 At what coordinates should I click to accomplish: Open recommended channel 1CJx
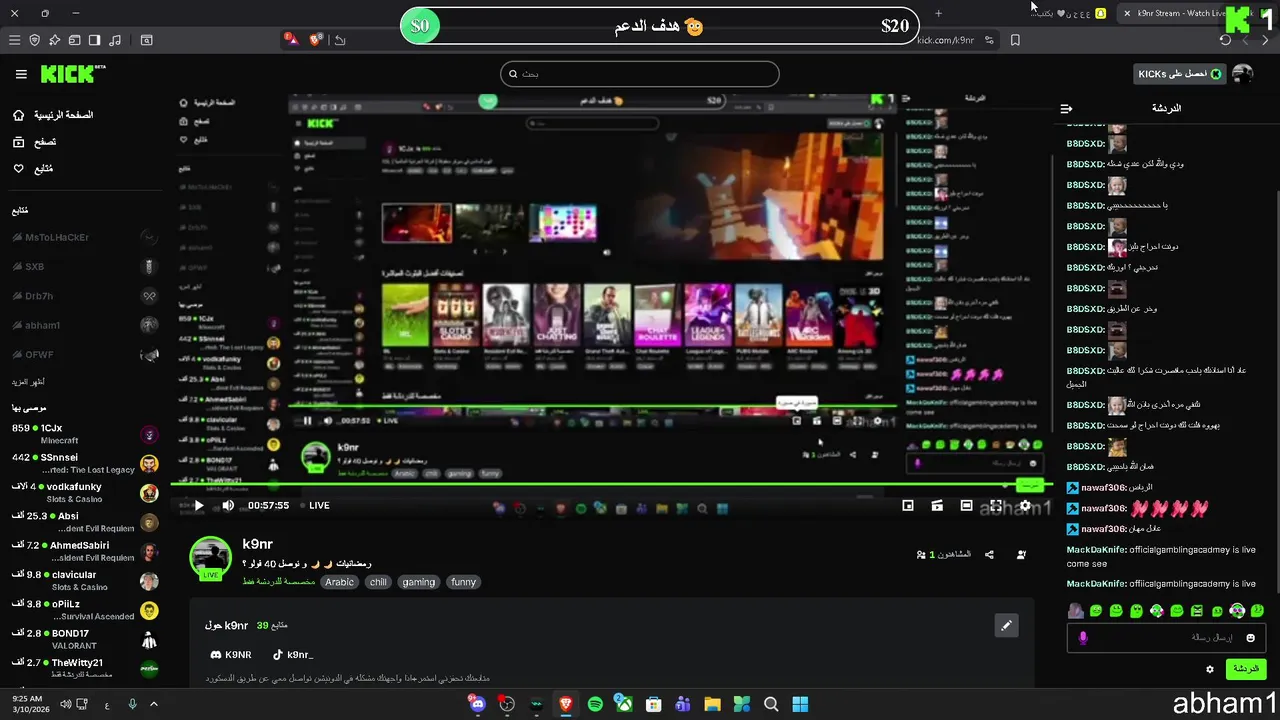pos(84,434)
